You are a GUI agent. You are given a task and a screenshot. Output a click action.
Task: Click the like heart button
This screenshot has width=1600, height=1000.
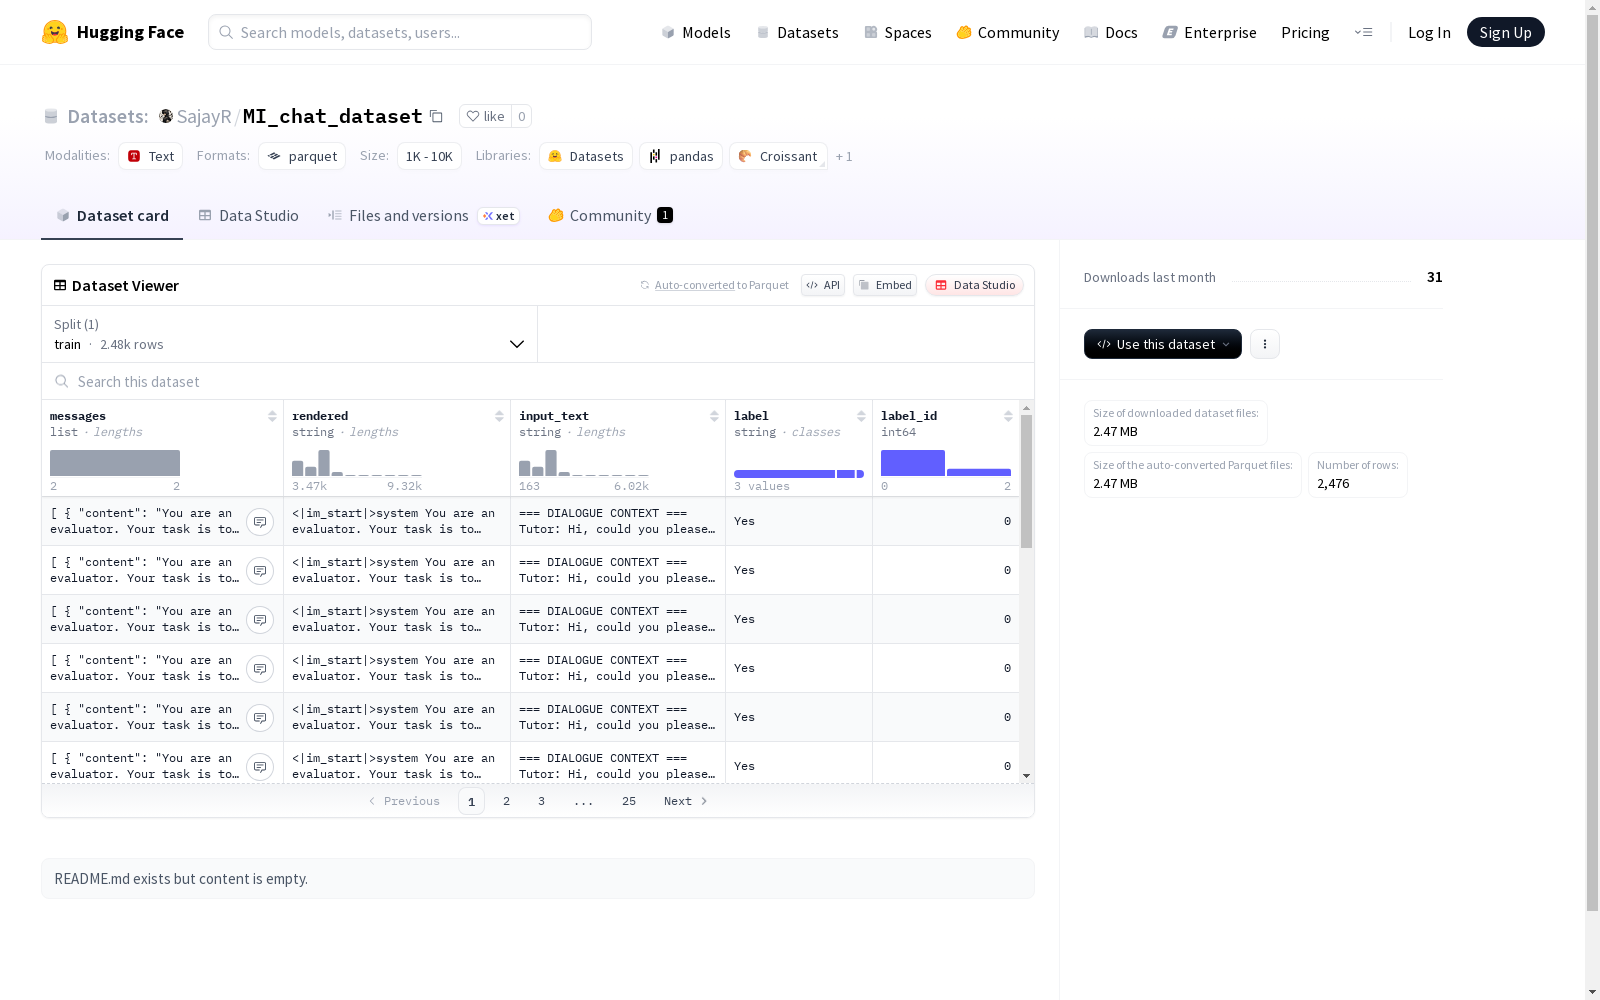(485, 116)
